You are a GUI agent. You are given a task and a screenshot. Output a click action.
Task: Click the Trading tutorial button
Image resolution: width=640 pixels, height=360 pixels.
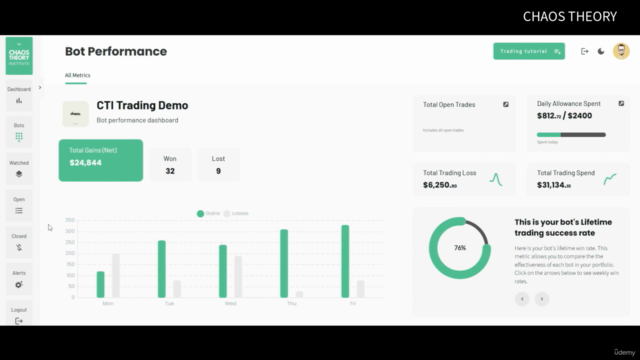coord(529,51)
